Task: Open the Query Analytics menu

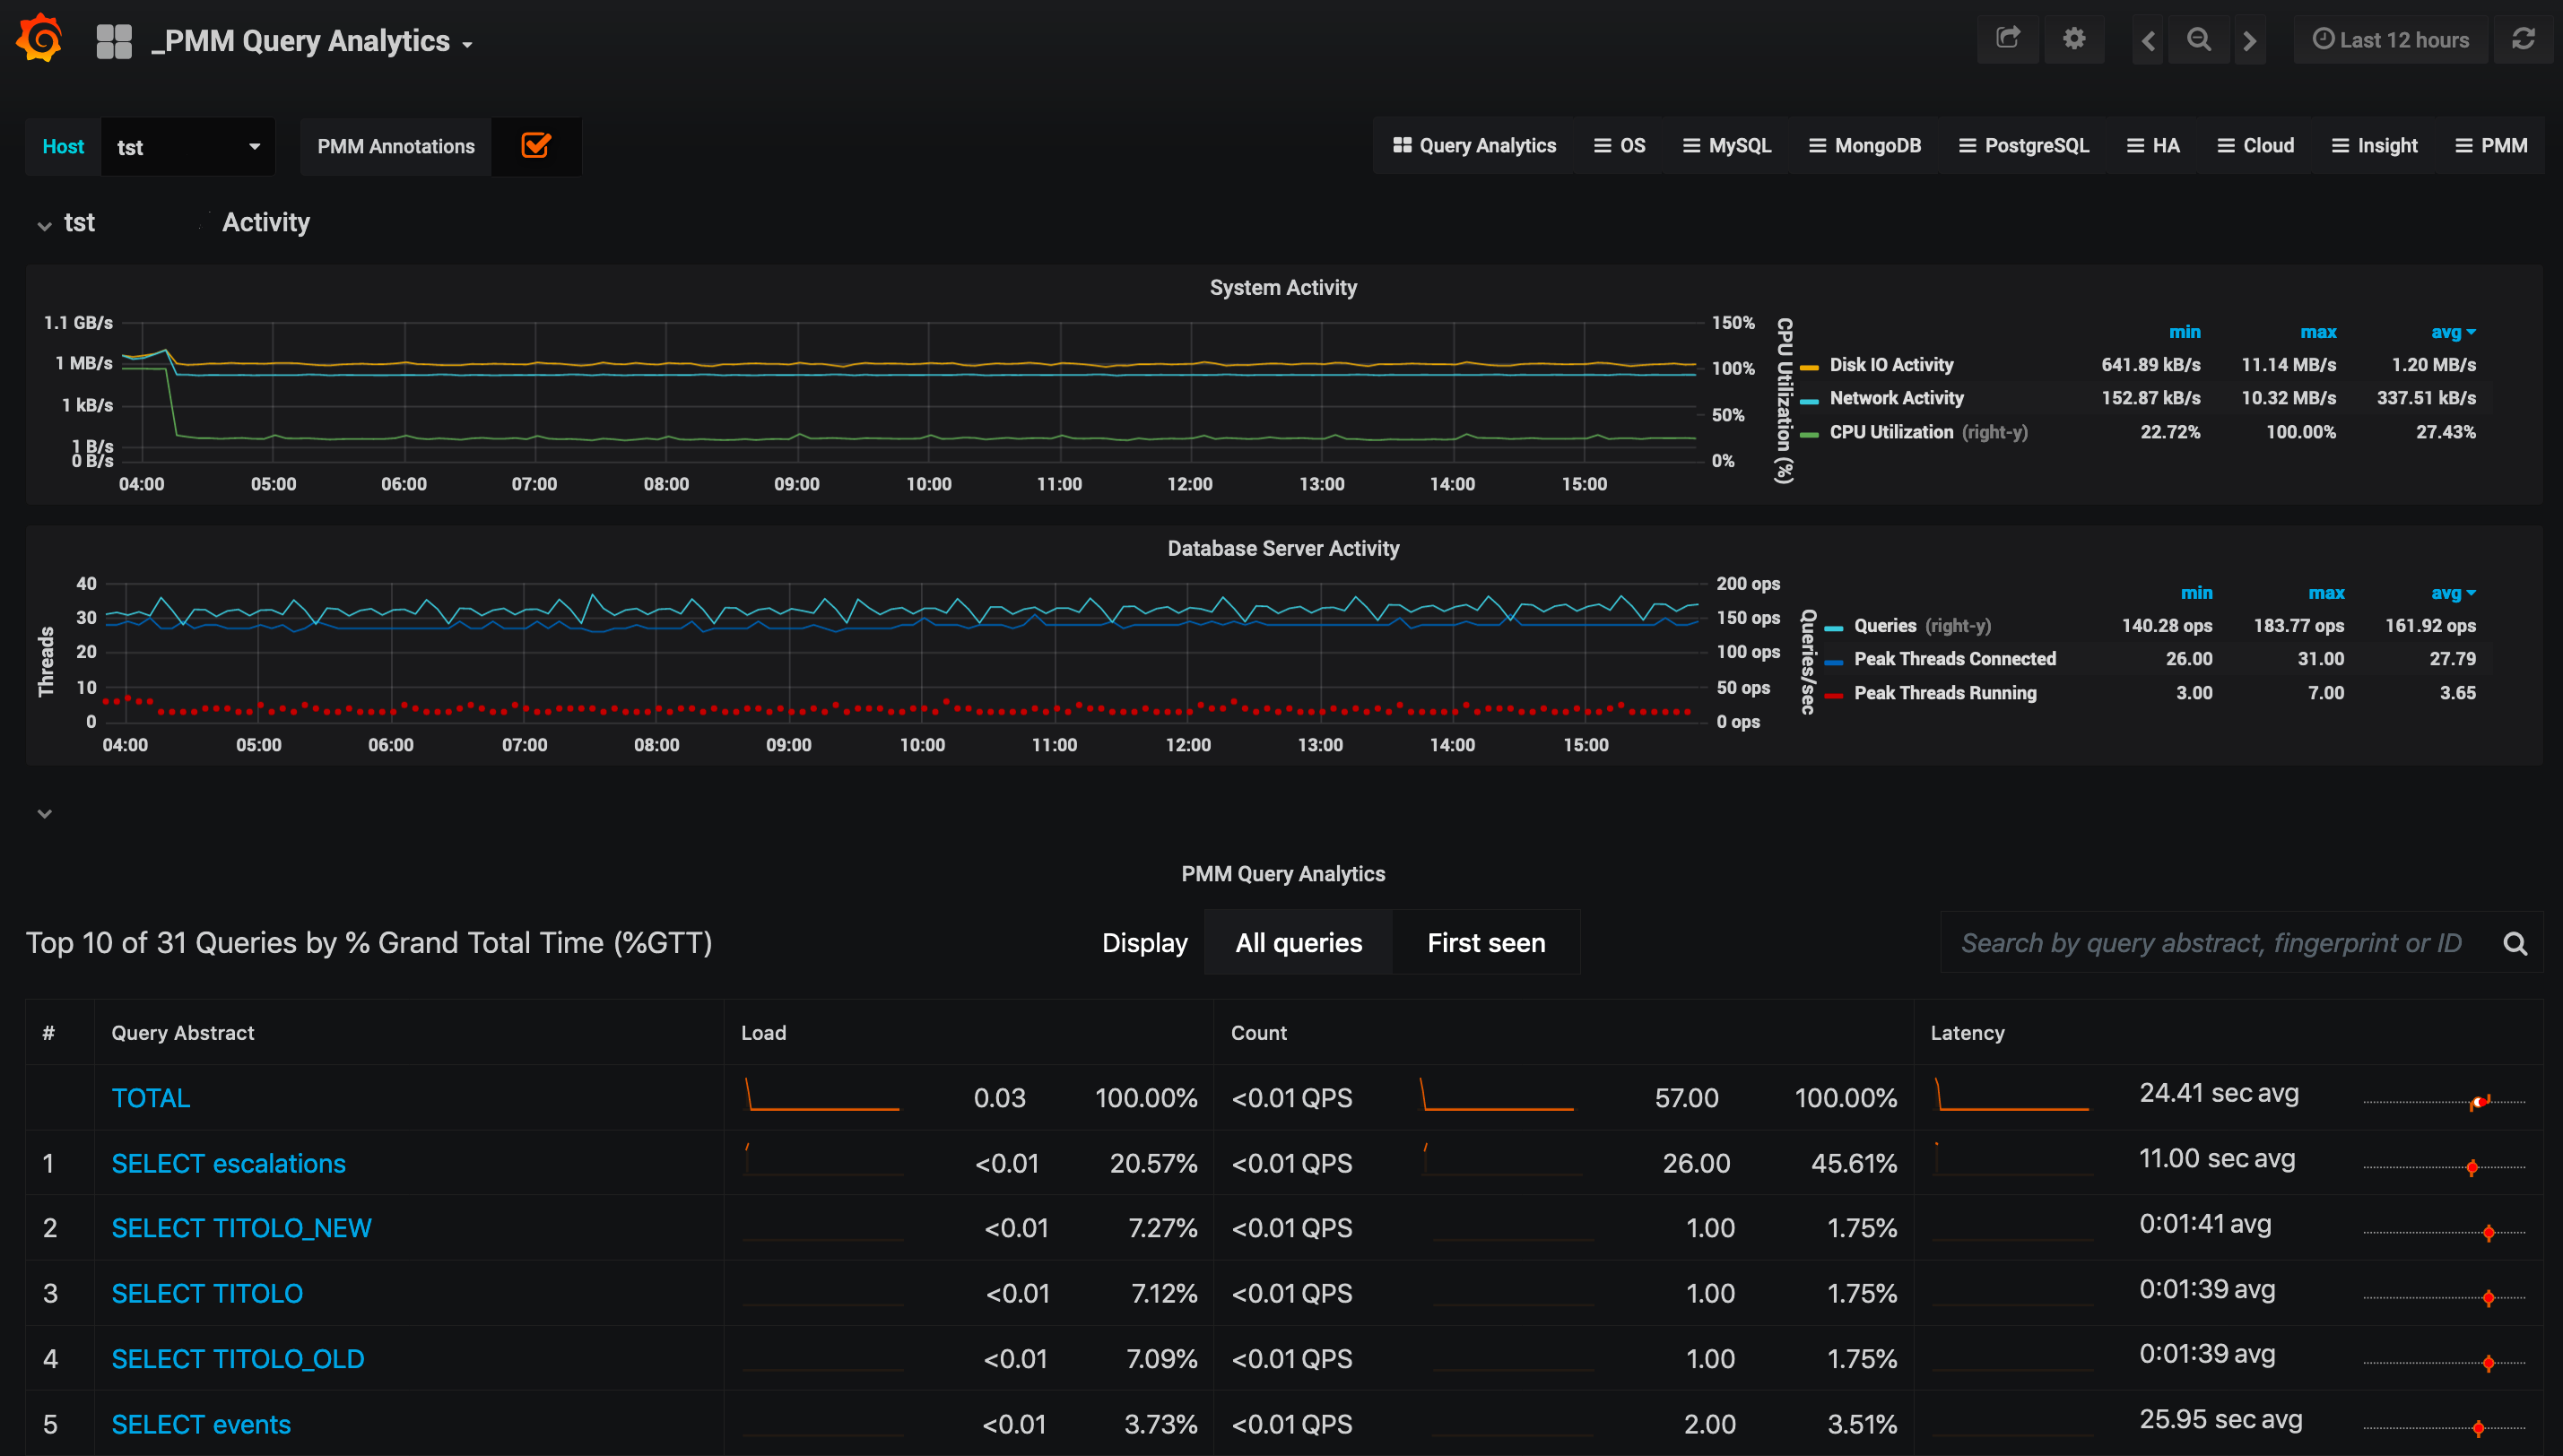Action: (x=1475, y=146)
